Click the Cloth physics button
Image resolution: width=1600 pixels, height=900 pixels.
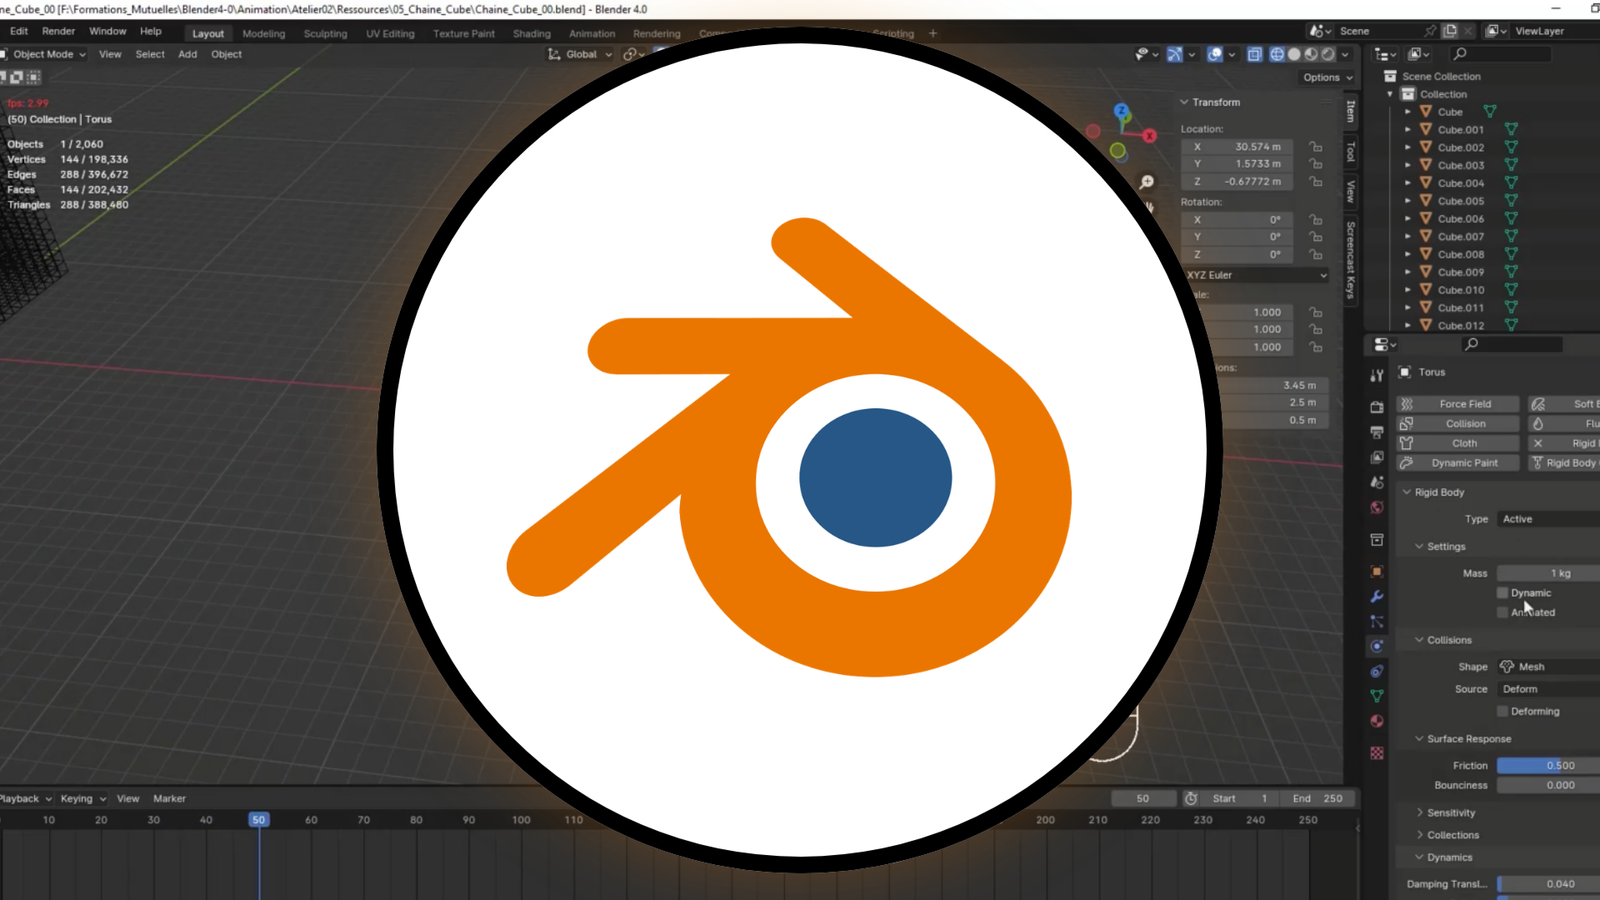pos(1458,443)
